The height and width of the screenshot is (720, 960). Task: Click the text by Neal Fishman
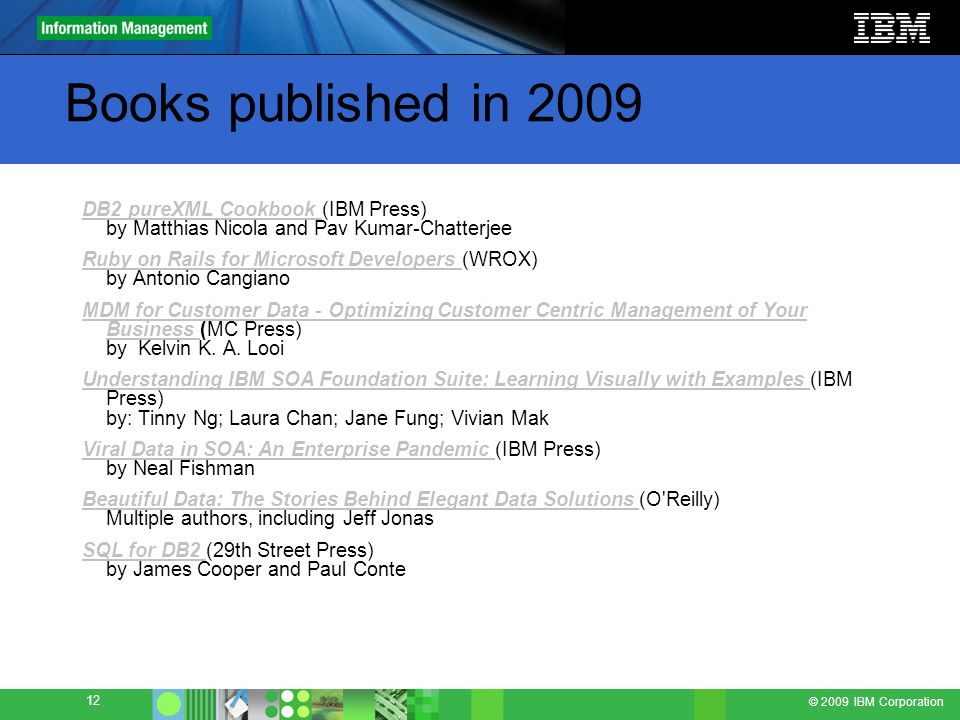click(180, 468)
